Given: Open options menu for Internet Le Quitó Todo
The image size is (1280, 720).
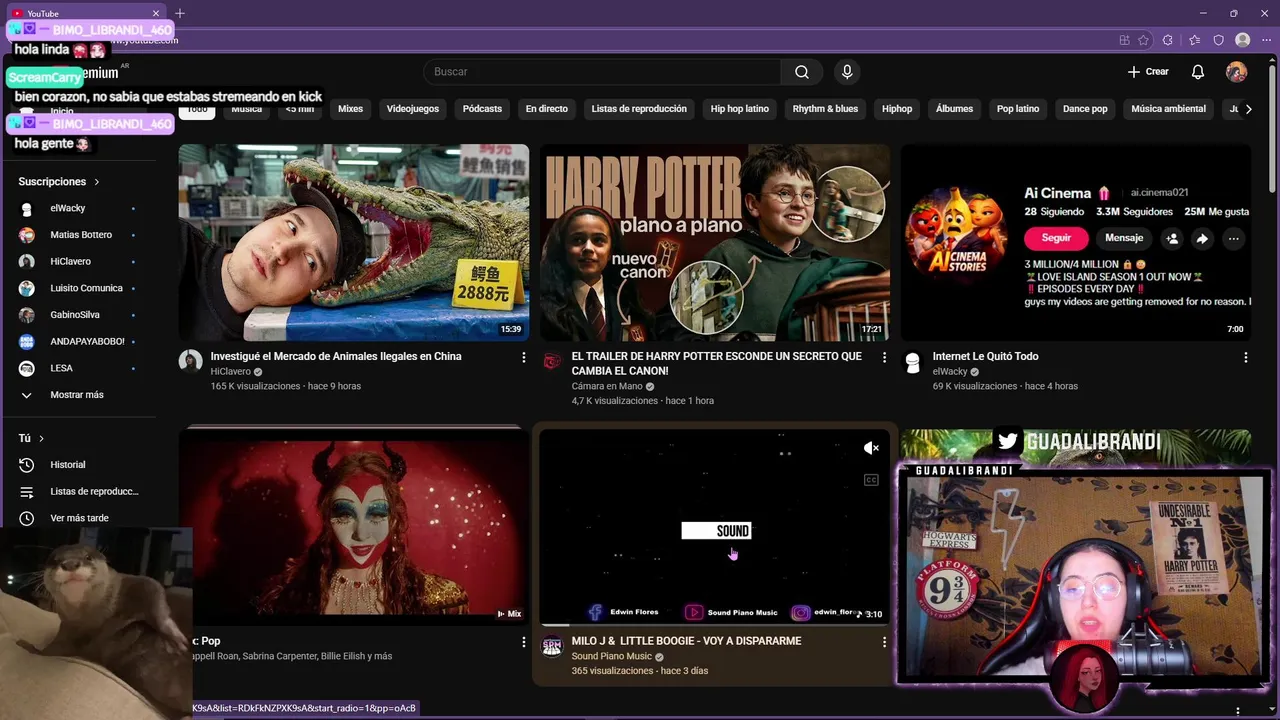Looking at the screenshot, I should (1245, 357).
